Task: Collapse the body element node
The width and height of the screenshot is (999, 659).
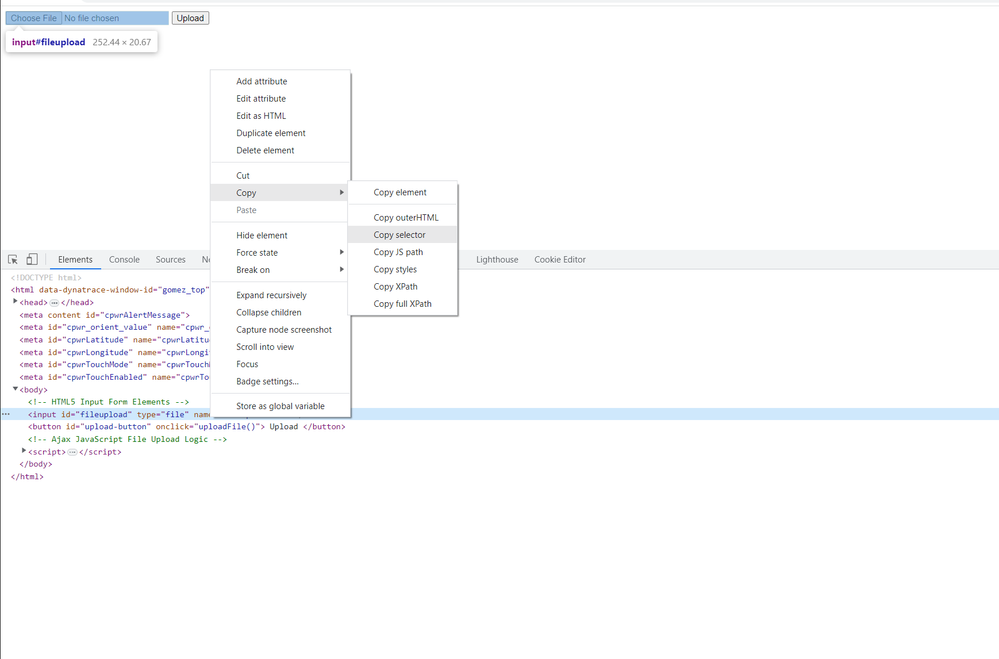Action: coord(15,389)
